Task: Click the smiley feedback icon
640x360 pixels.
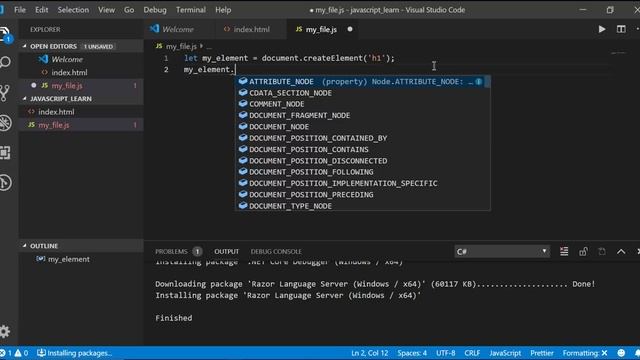Action: (621, 353)
